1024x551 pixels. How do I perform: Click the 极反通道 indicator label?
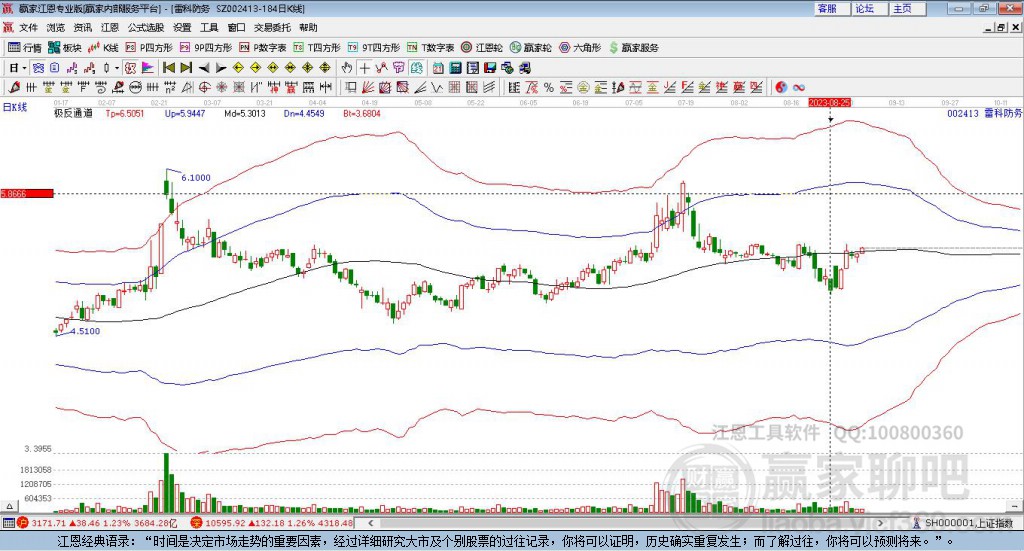tap(73, 113)
